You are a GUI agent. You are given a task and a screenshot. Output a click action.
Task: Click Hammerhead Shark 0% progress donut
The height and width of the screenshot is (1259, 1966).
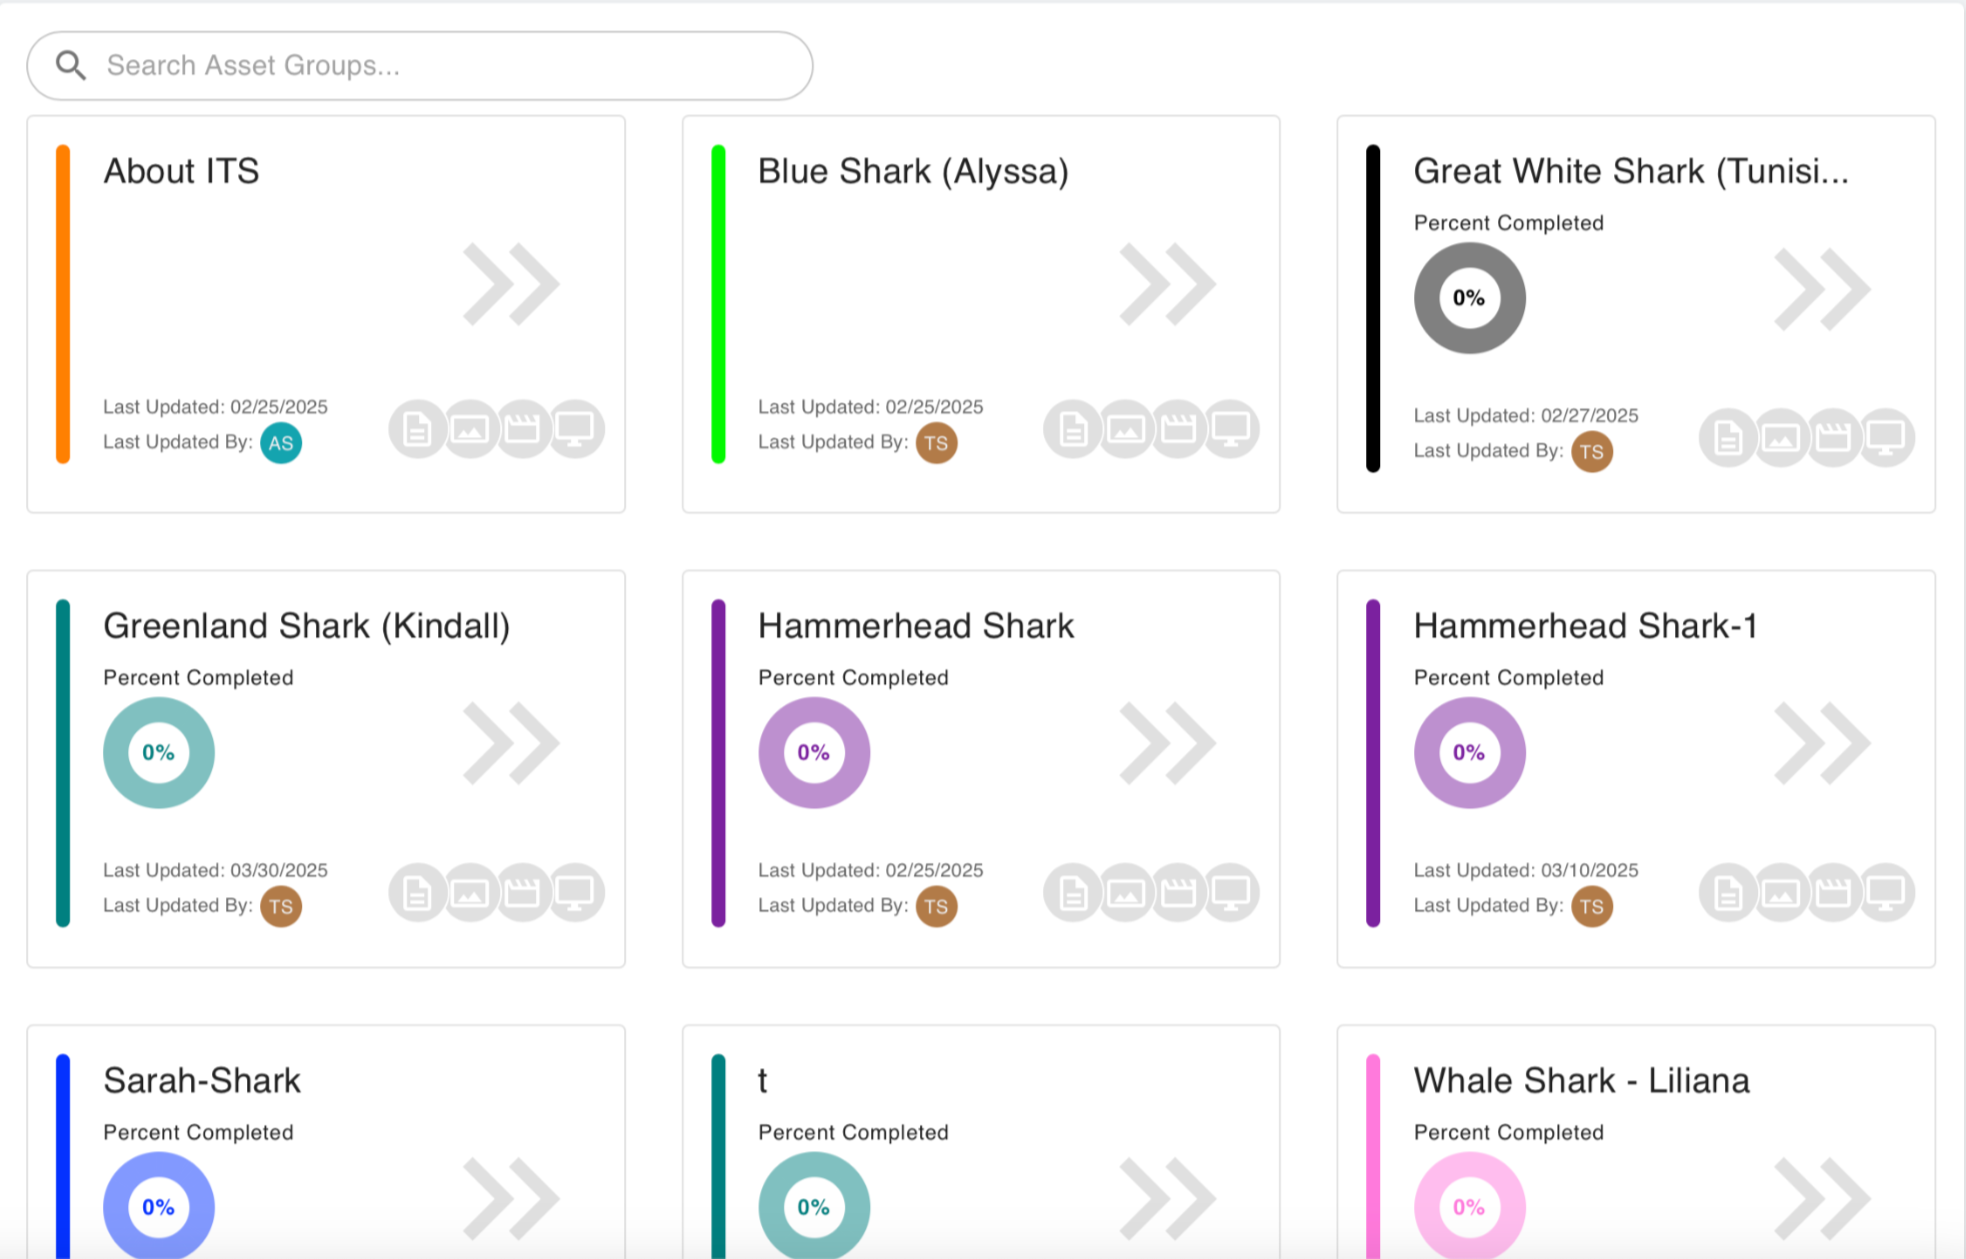[x=814, y=753]
